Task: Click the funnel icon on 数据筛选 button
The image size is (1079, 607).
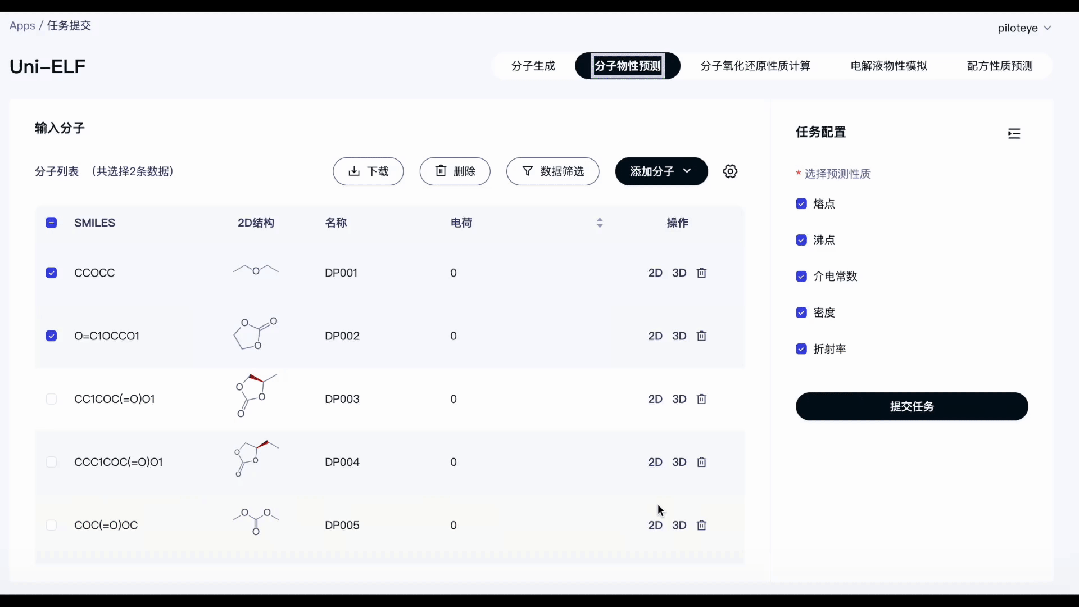Action: click(x=527, y=171)
